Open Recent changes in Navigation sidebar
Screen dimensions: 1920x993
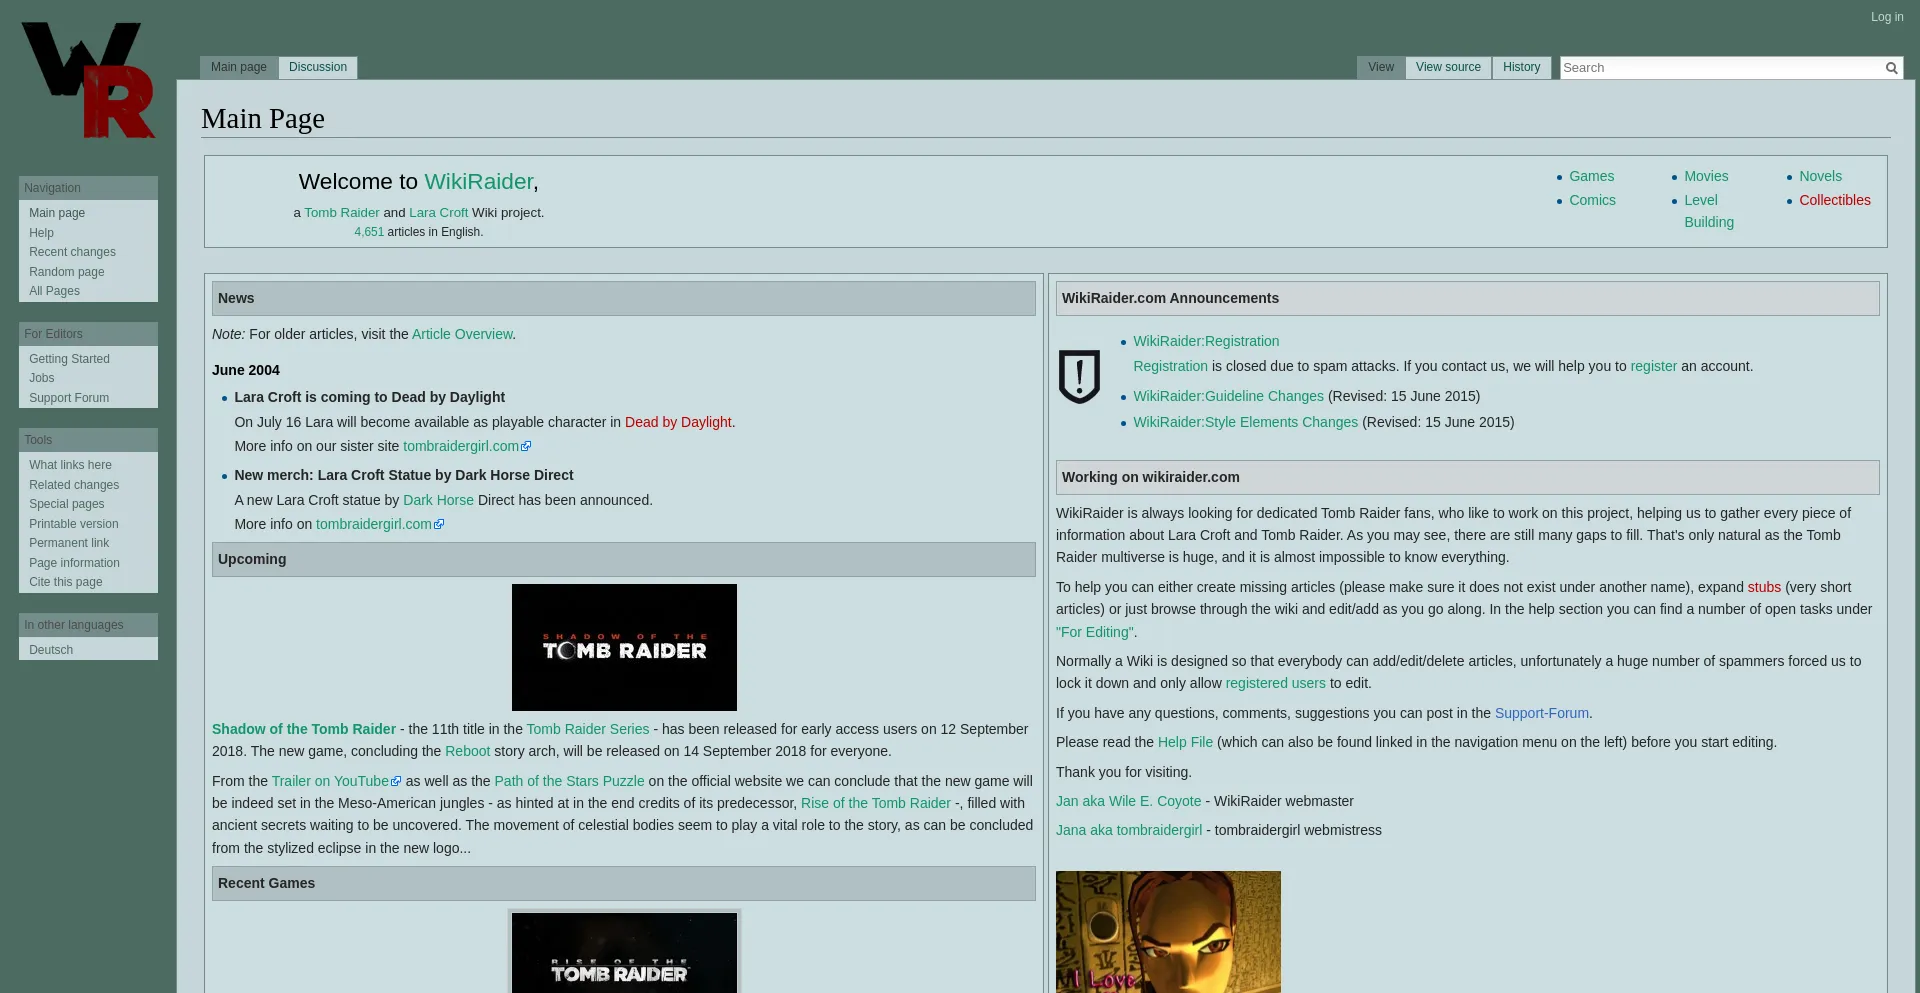pos(72,252)
